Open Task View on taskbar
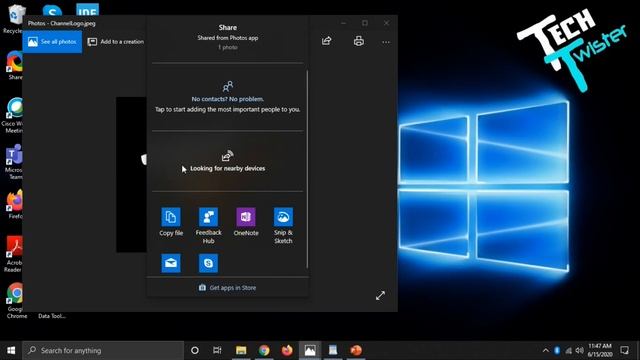The width and height of the screenshot is (640, 360). tap(217, 350)
